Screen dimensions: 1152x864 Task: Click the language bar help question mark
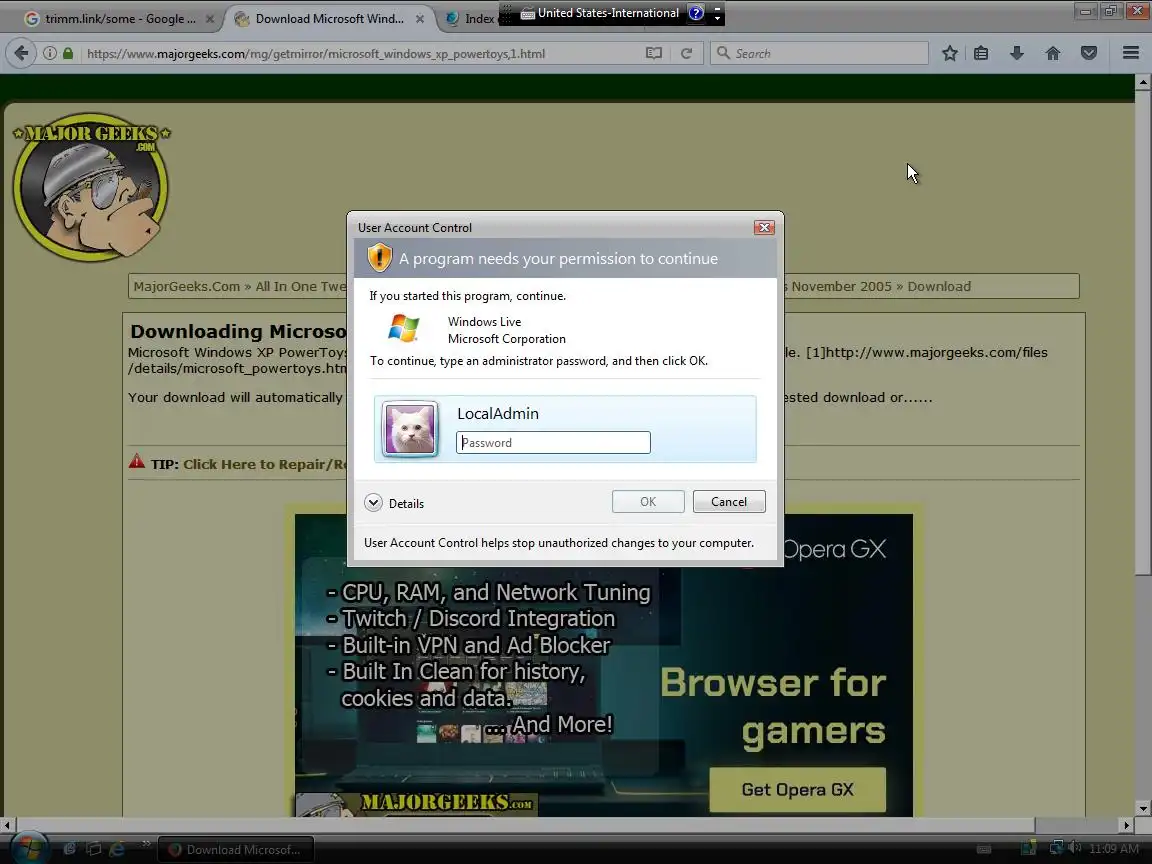coord(696,12)
